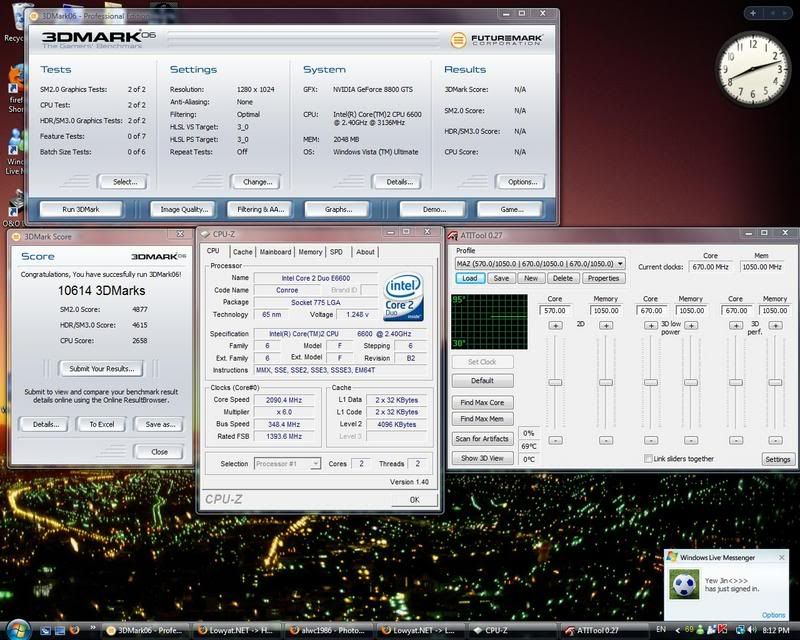
Task: Switch to the About tab in CPU-Z
Action: 365,252
